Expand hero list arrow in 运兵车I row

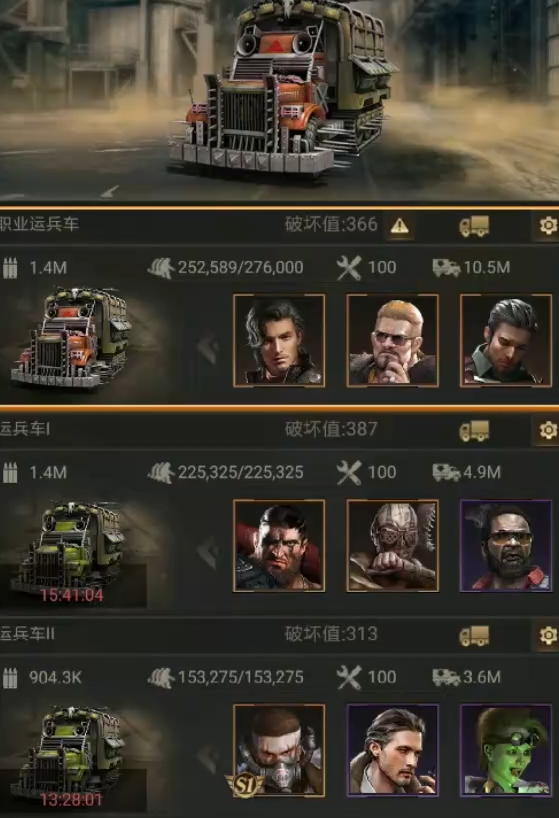209,552
